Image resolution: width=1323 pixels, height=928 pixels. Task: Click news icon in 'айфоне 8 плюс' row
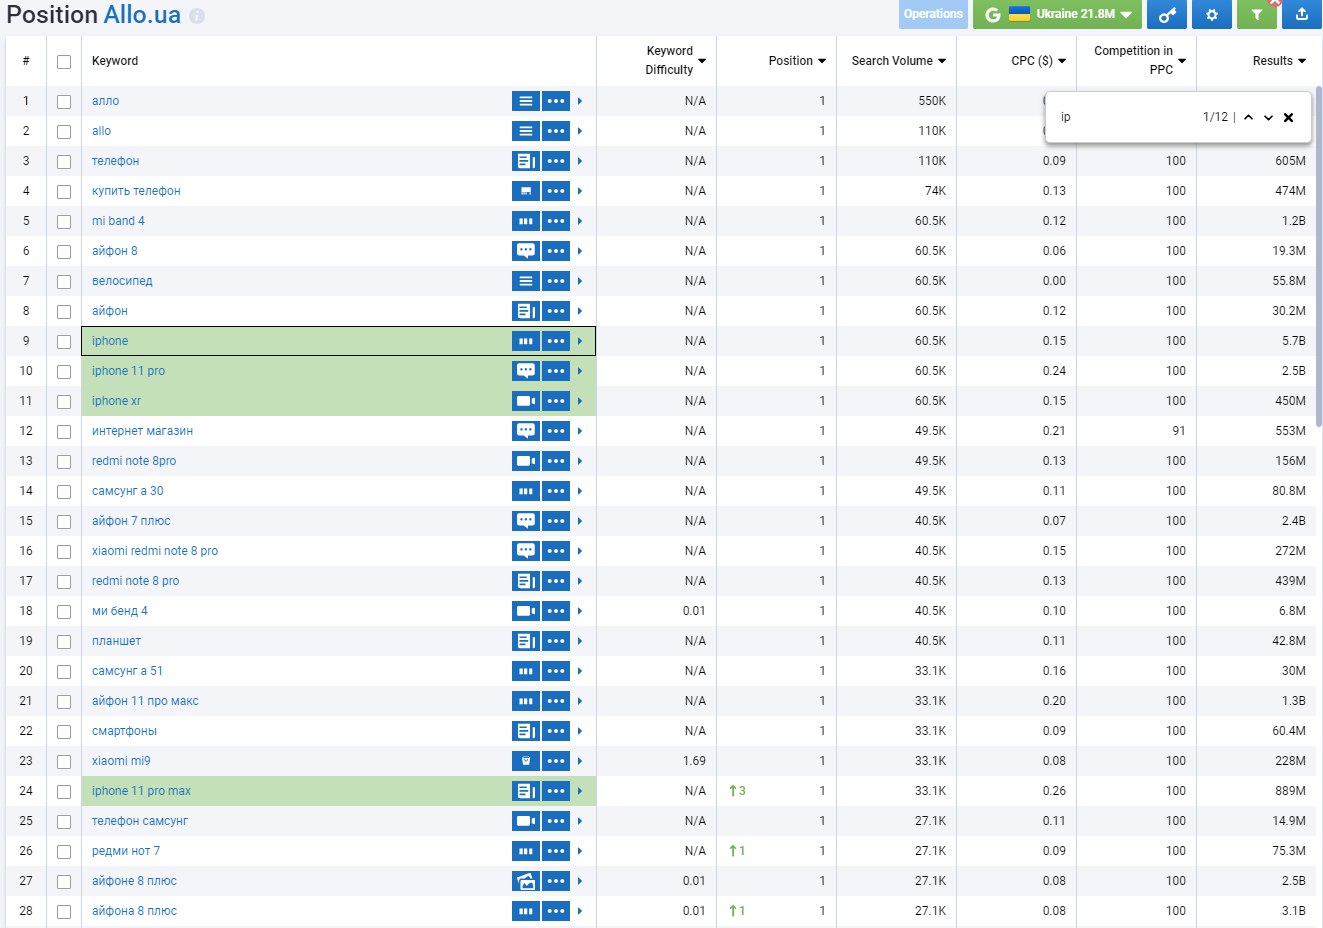click(x=526, y=881)
